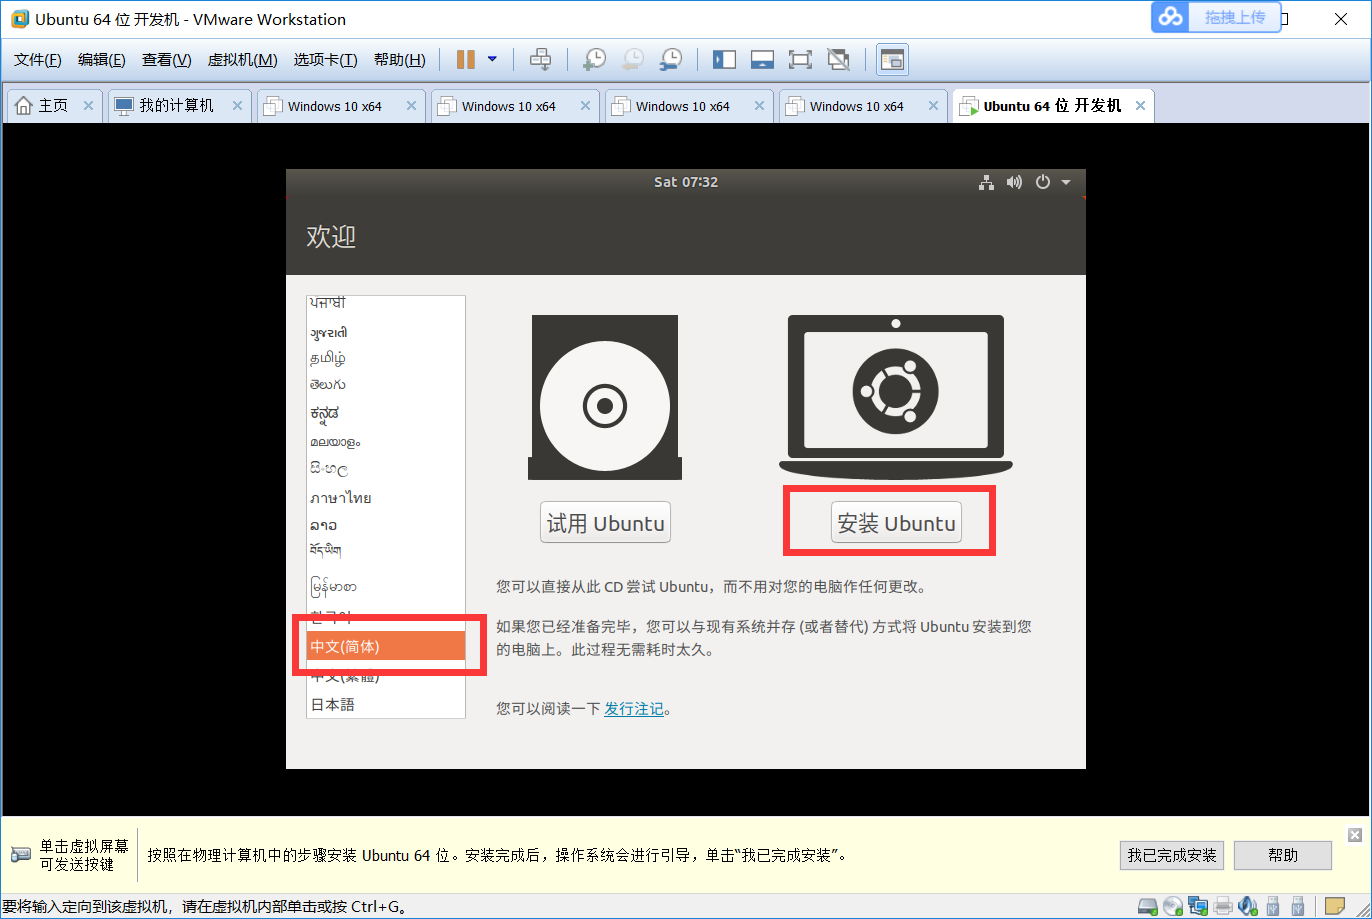
Task: Click the CD/DVD drive status bar icon
Action: pyautogui.click(x=1173, y=907)
